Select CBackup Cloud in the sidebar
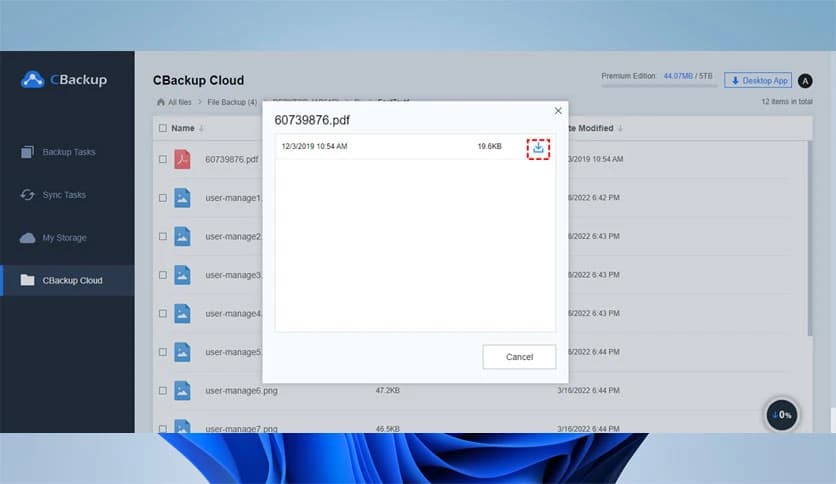This screenshot has width=836, height=484. click(x=68, y=280)
